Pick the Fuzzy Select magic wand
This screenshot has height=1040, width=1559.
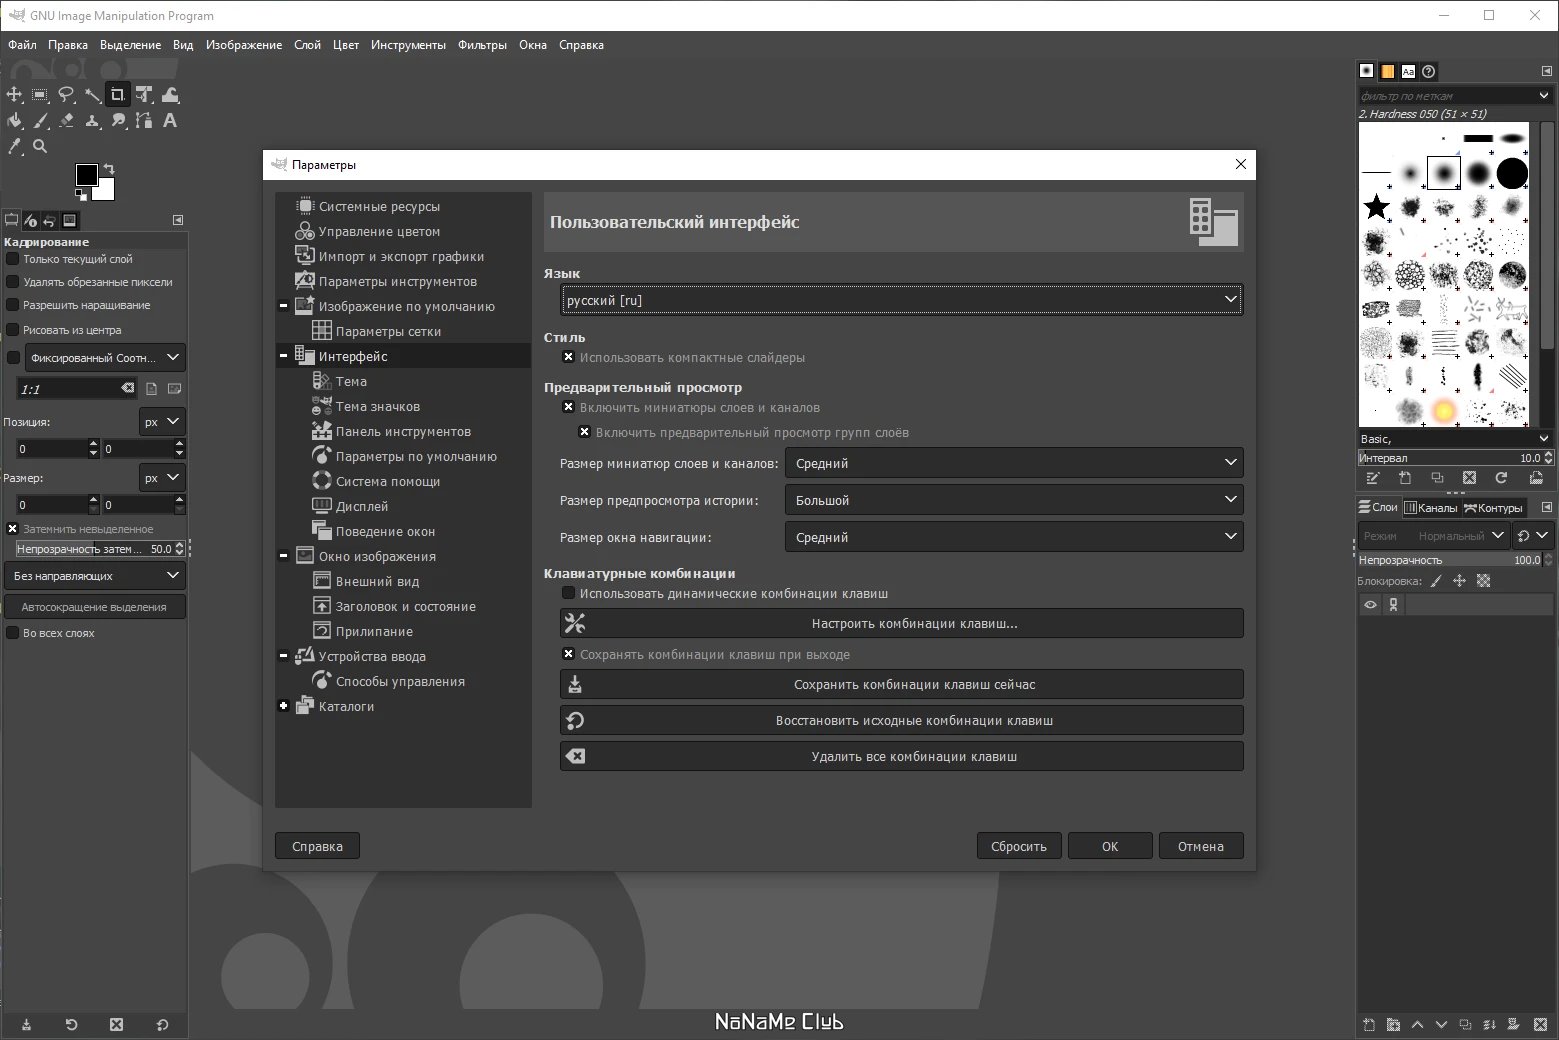click(x=92, y=95)
